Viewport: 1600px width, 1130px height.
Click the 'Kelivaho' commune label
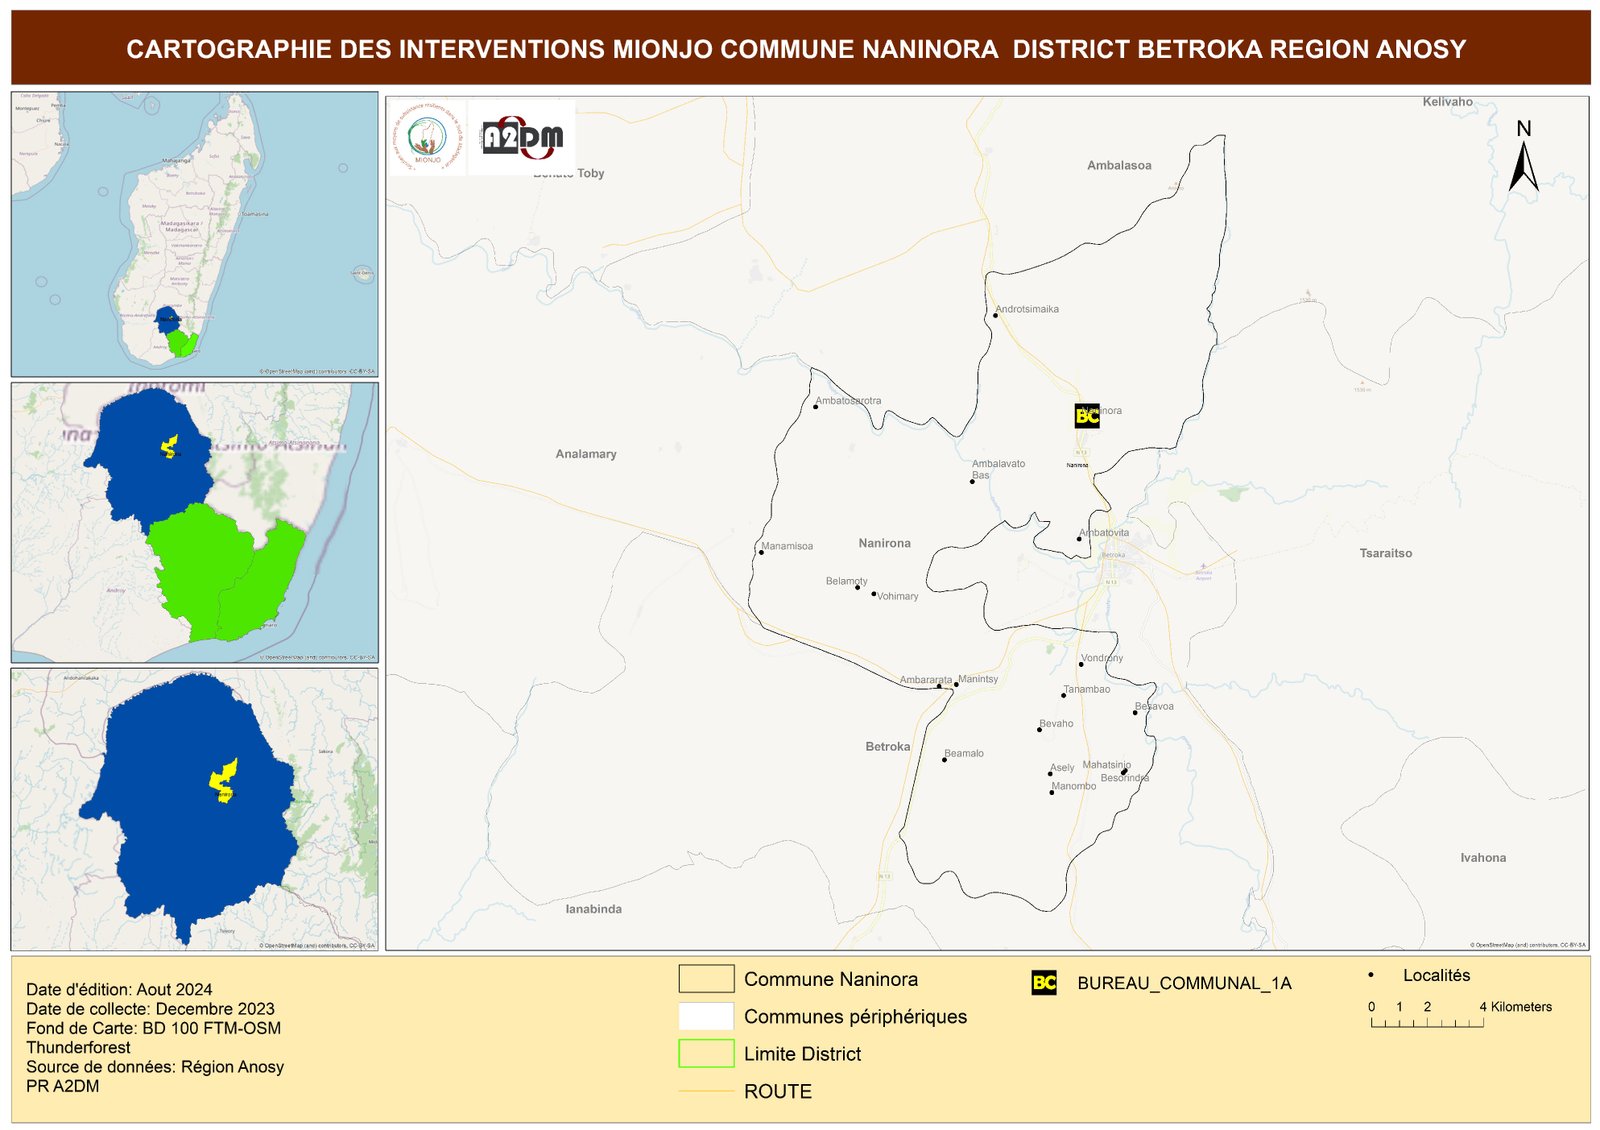[x=1447, y=102]
